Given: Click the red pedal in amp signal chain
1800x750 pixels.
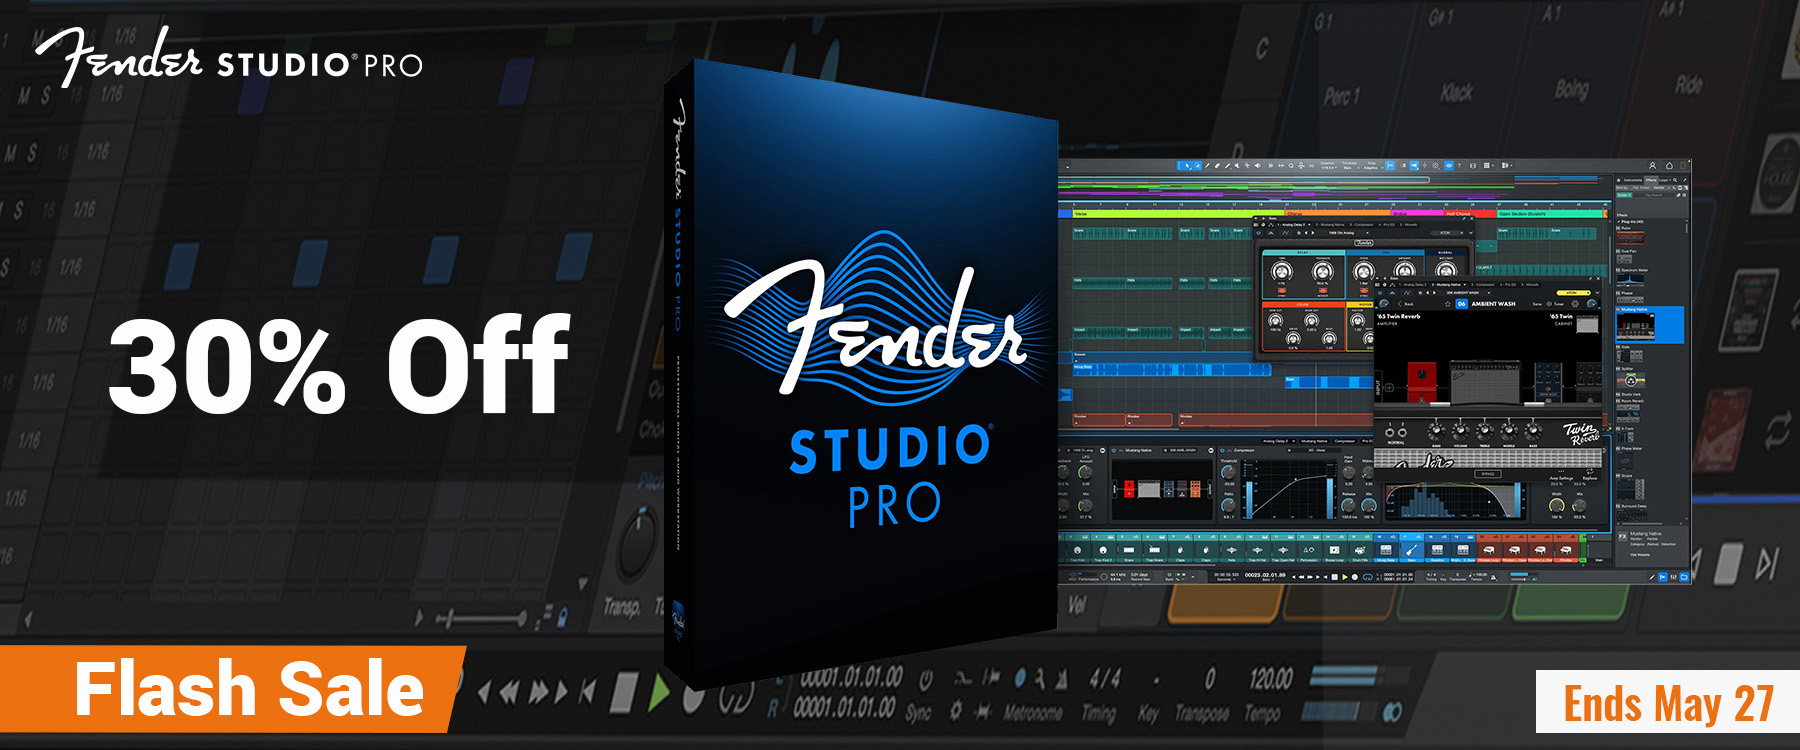Looking at the screenshot, I should tap(1422, 382).
